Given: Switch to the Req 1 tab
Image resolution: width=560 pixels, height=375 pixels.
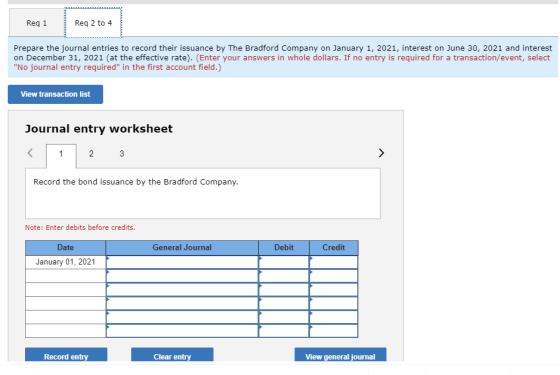Looking at the screenshot, I should click(36, 23).
